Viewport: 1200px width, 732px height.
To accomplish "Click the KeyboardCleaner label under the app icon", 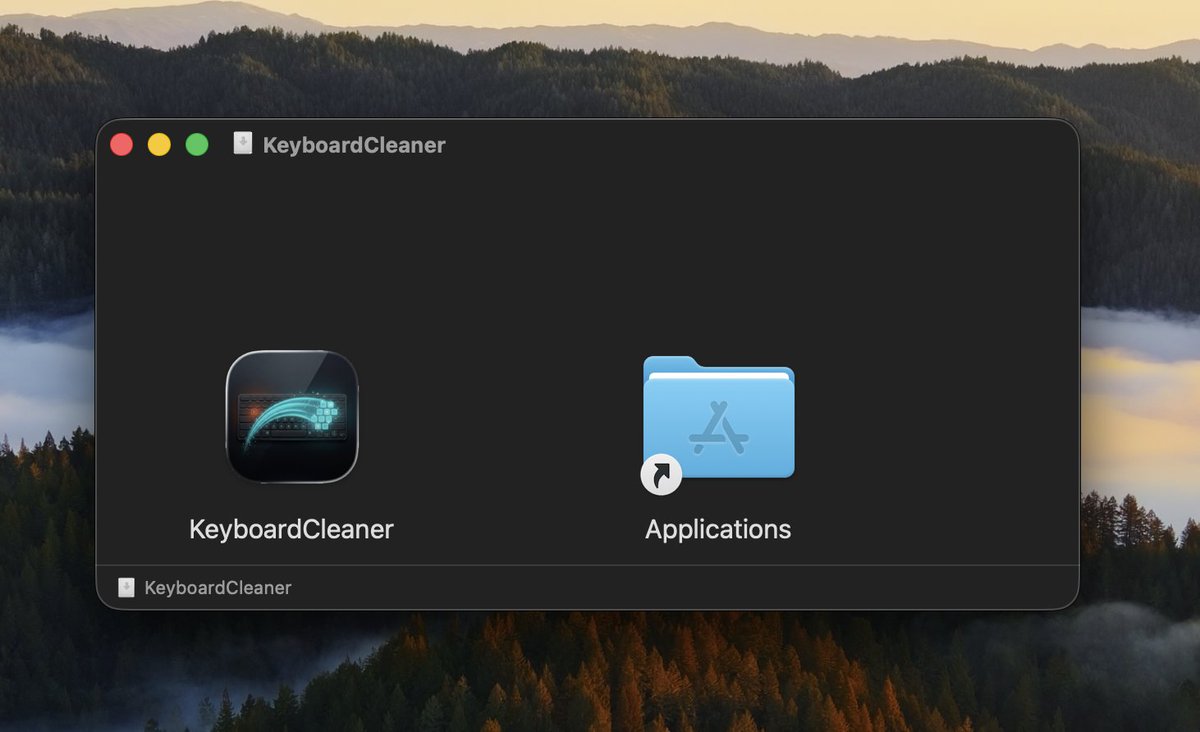I will pos(291,529).
